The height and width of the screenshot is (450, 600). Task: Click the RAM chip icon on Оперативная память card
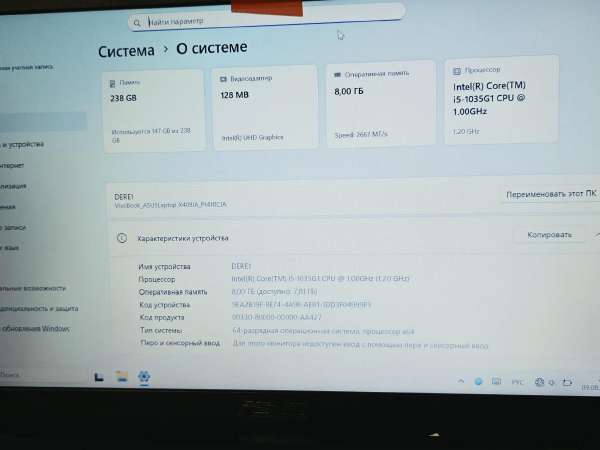tap(337, 75)
